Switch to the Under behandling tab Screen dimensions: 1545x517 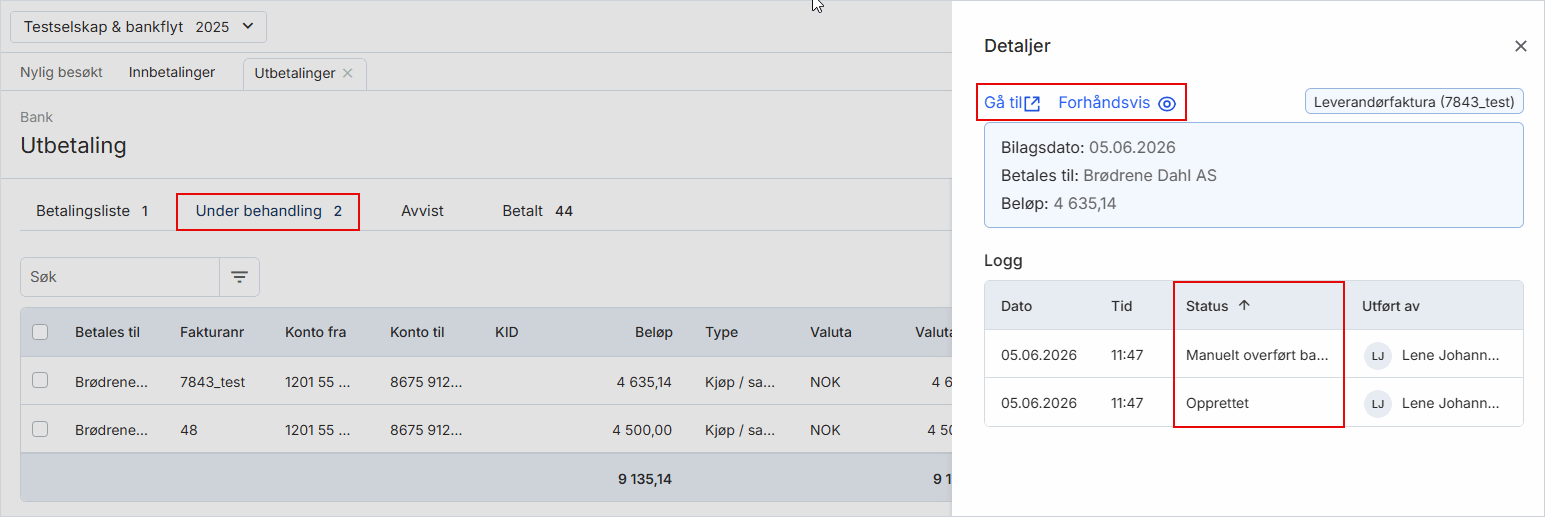tap(269, 211)
